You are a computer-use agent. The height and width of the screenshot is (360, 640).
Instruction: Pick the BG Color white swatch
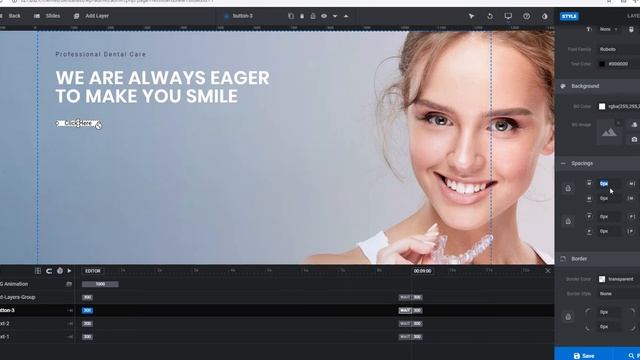pos(602,107)
